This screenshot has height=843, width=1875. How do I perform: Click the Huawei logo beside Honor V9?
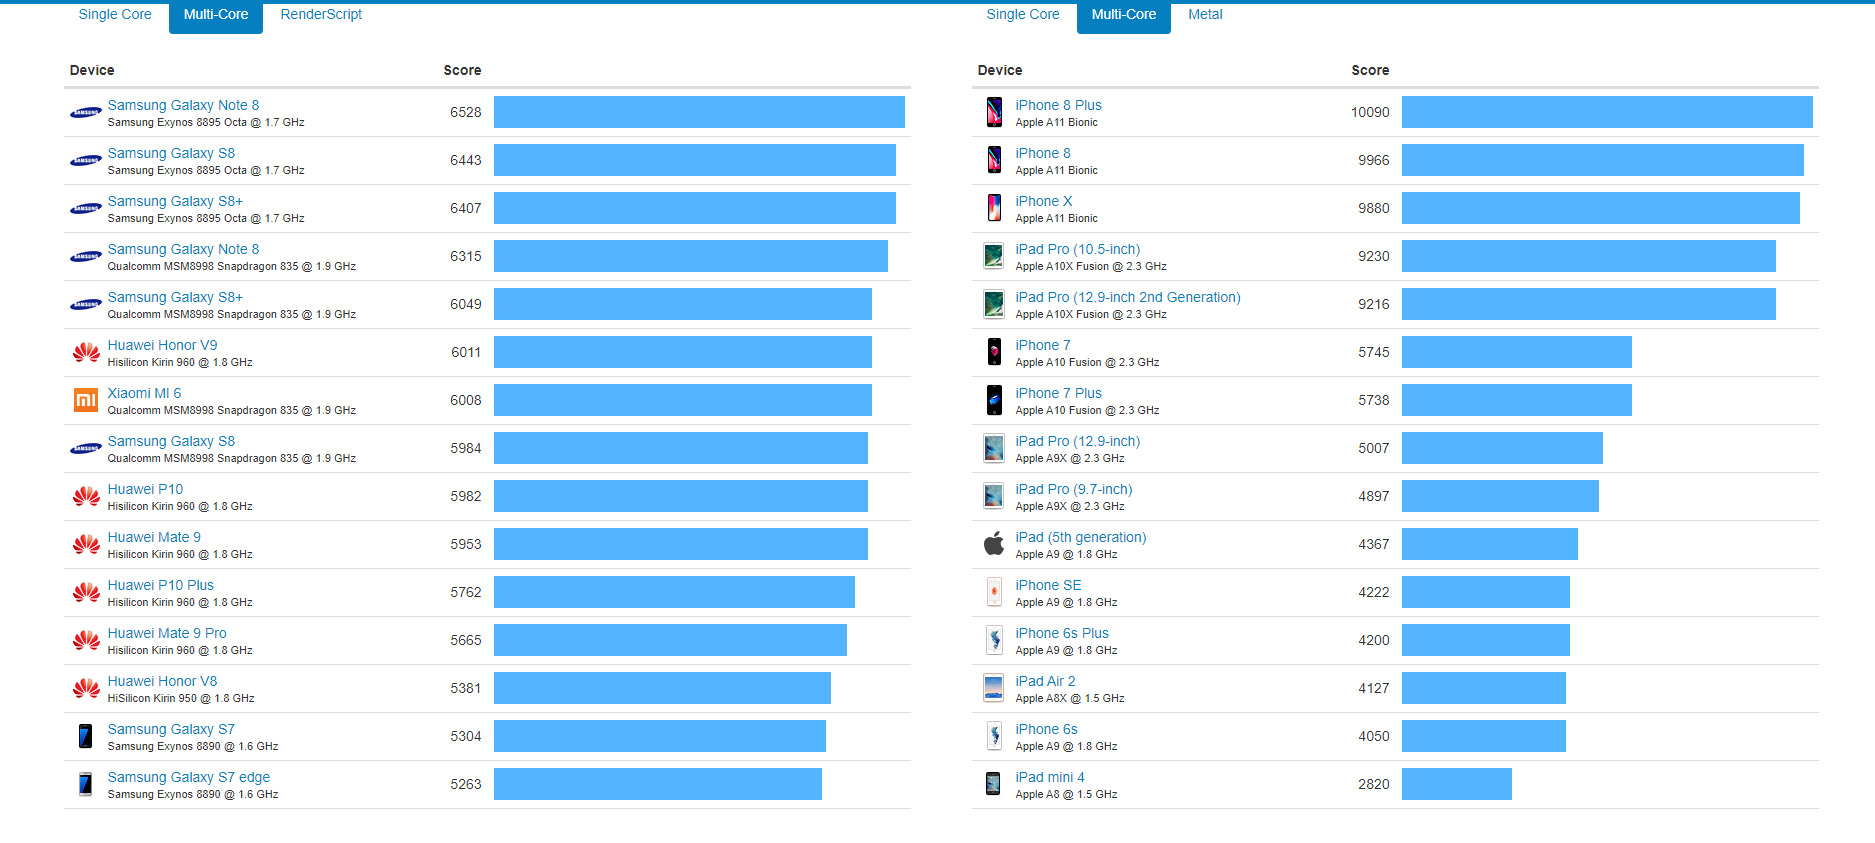[x=86, y=352]
